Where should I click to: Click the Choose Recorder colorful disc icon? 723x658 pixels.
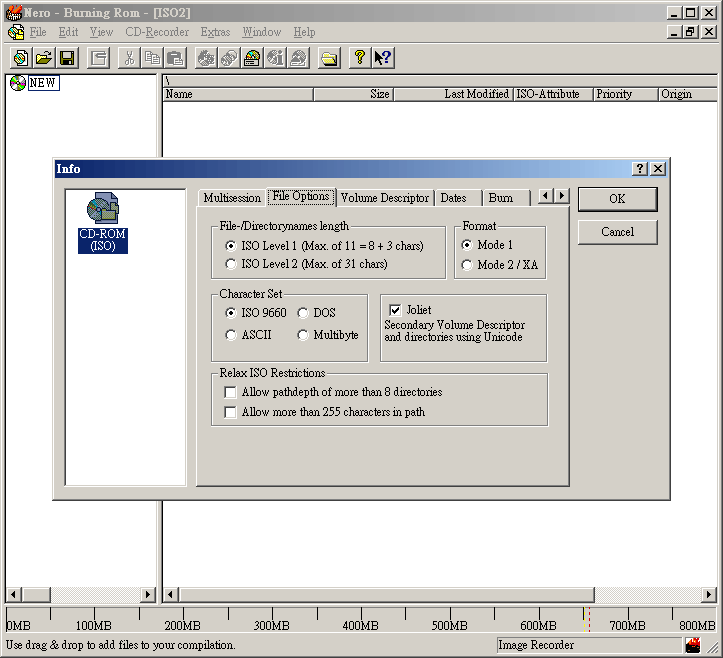252,58
